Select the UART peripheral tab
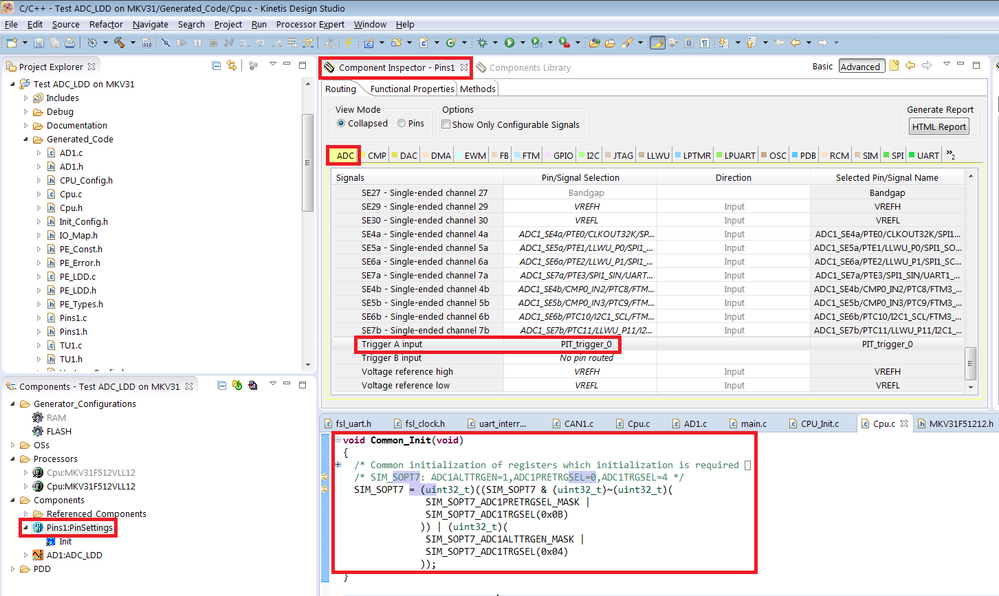Screen dimensions: 999x596 (924, 156)
